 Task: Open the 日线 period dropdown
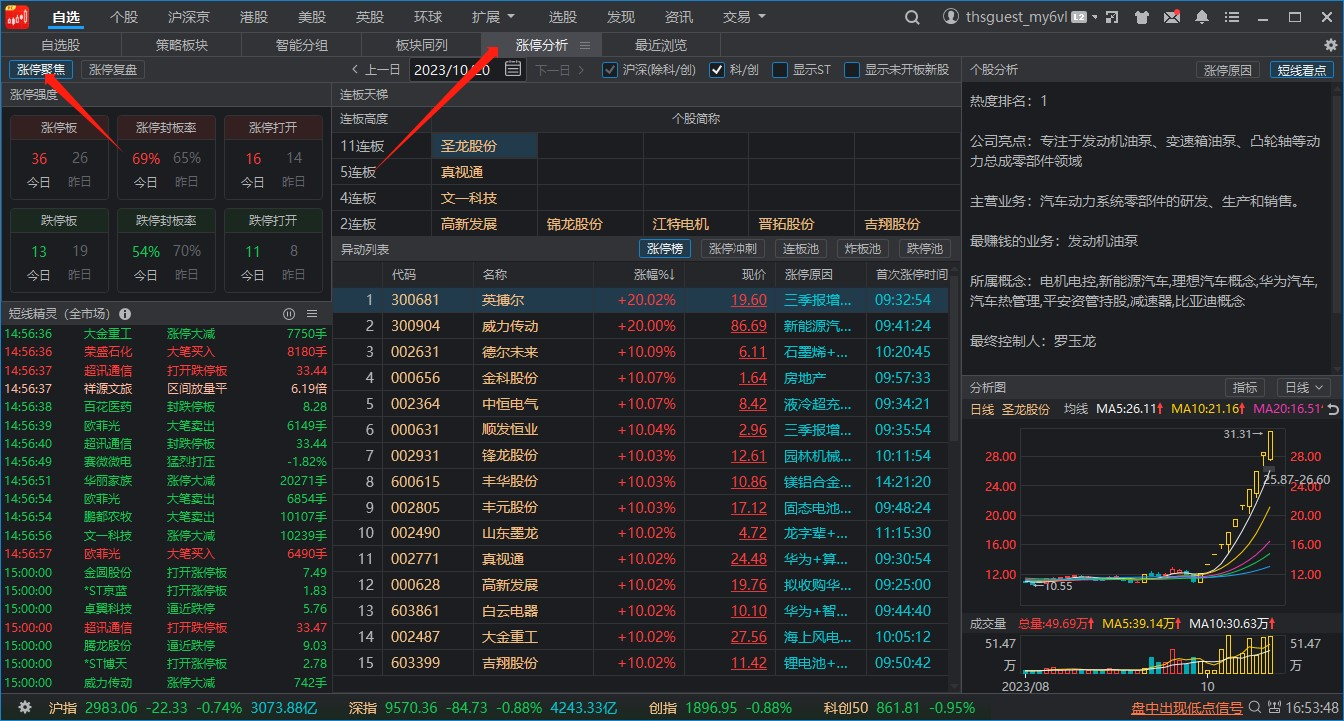click(x=1305, y=387)
